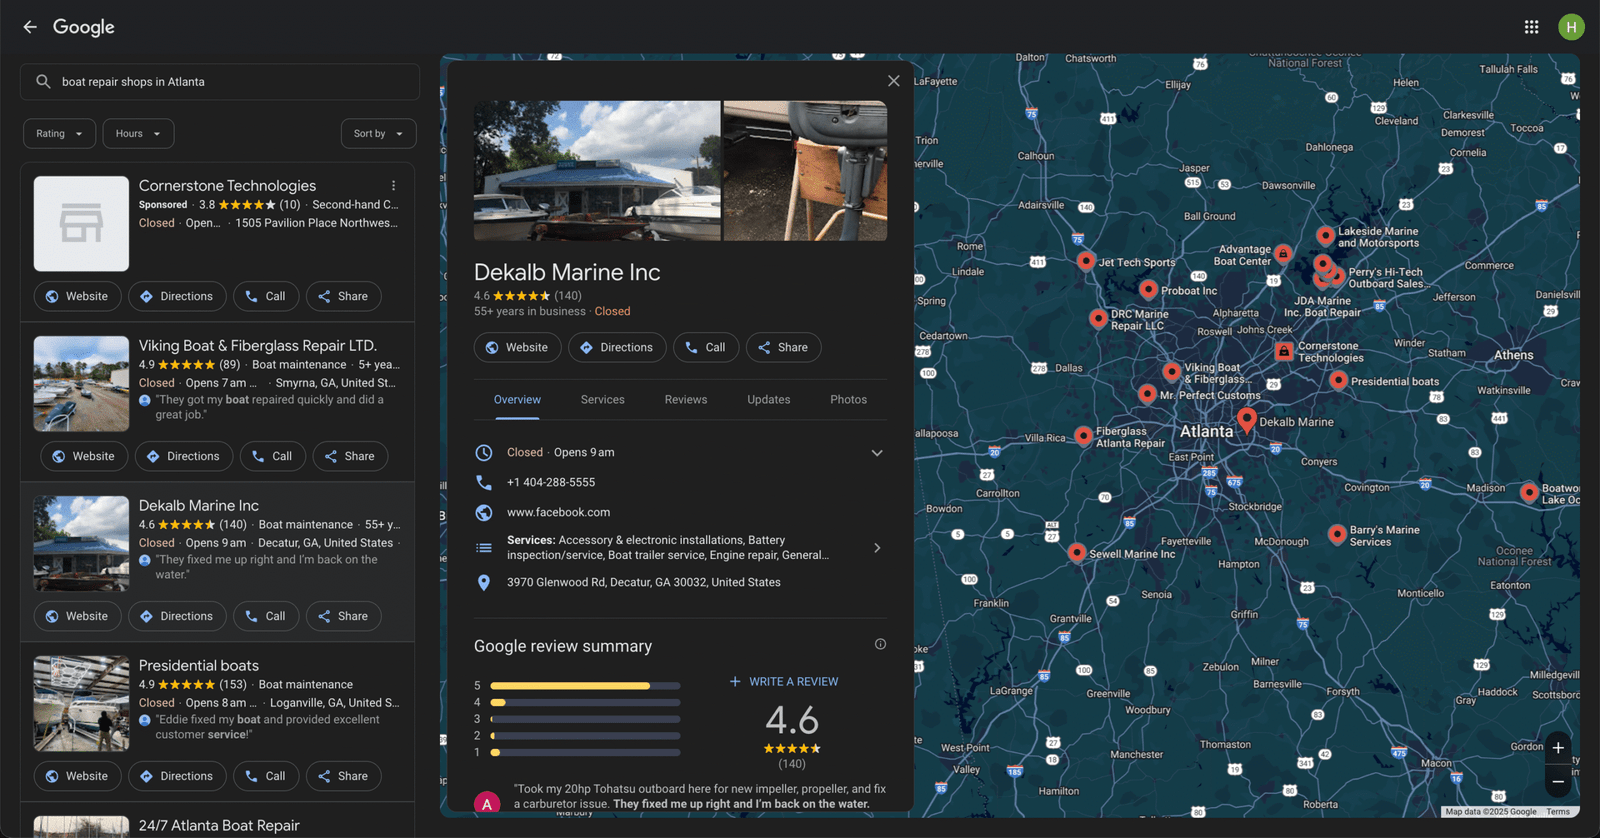Click Call in Dekalb Marine detail panel
The image size is (1600, 838).
pos(706,348)
